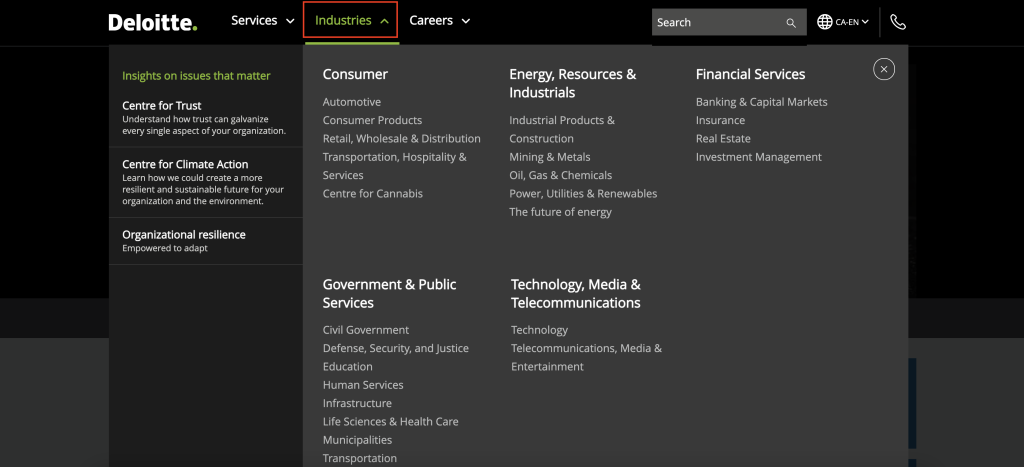Click the phone contact icon

[898, 22]
